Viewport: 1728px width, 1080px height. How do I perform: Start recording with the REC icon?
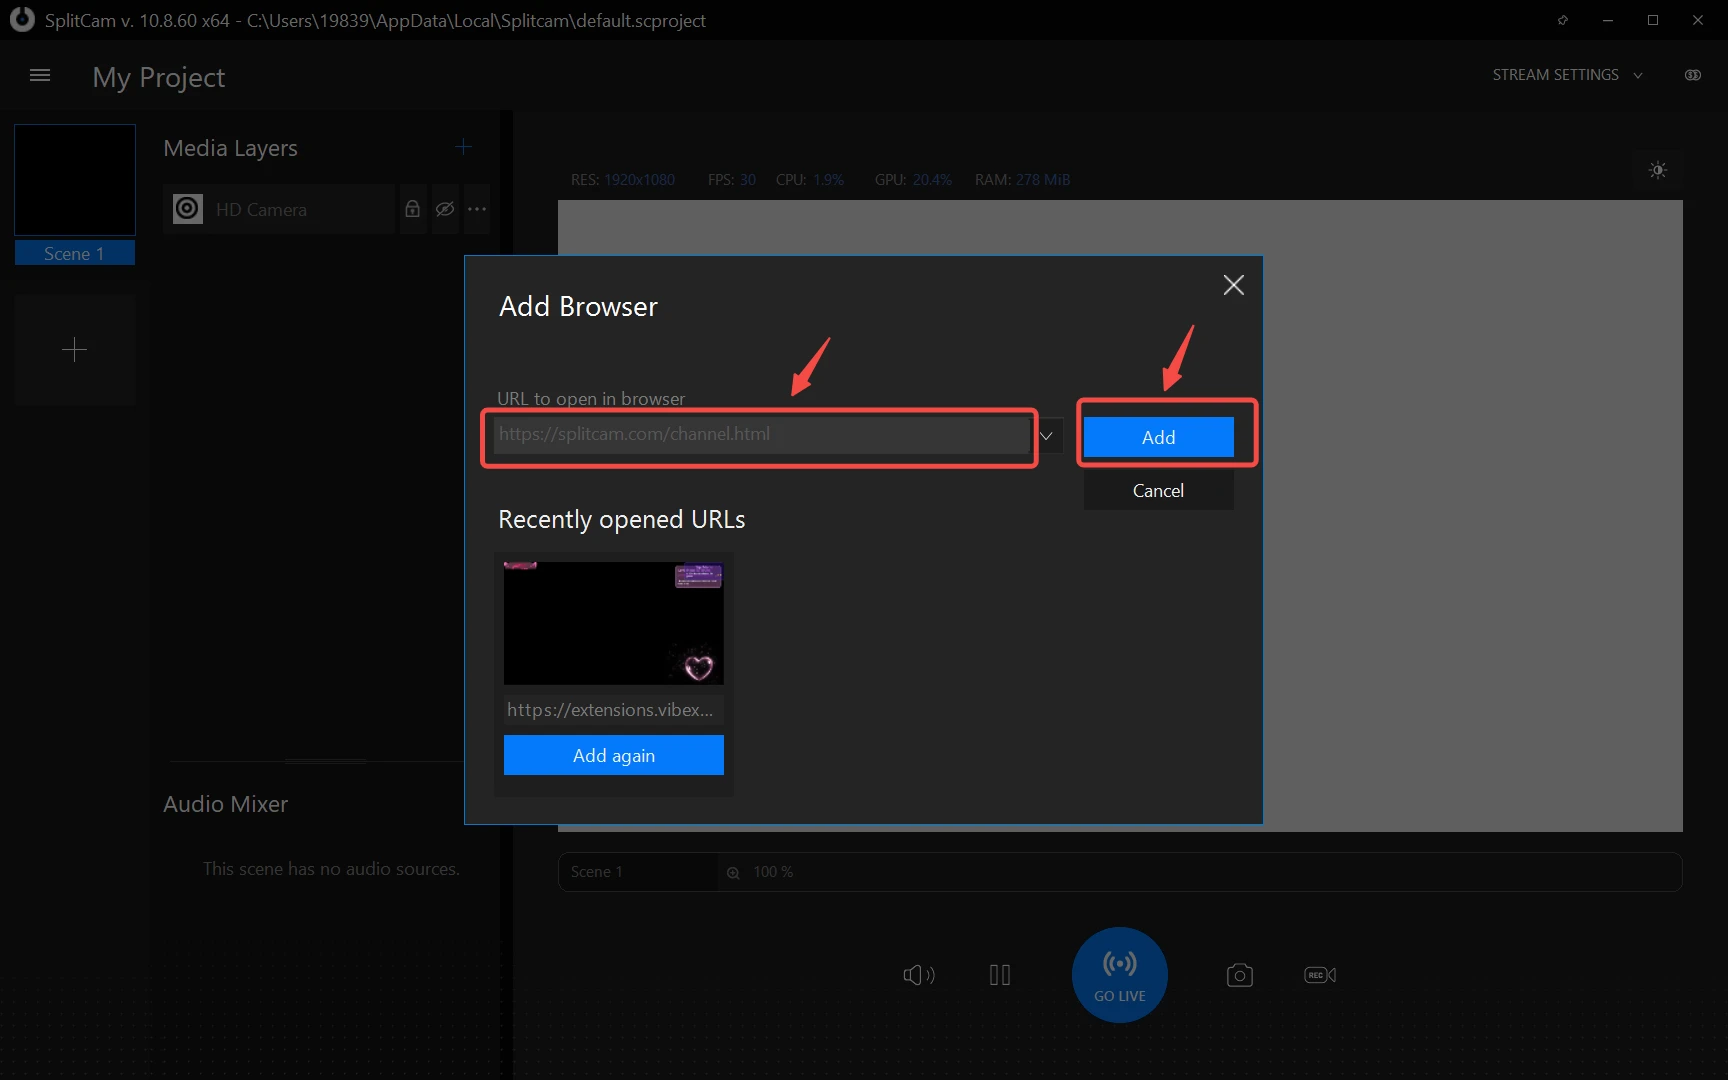pyautogui.click(x=1319, y=975)
